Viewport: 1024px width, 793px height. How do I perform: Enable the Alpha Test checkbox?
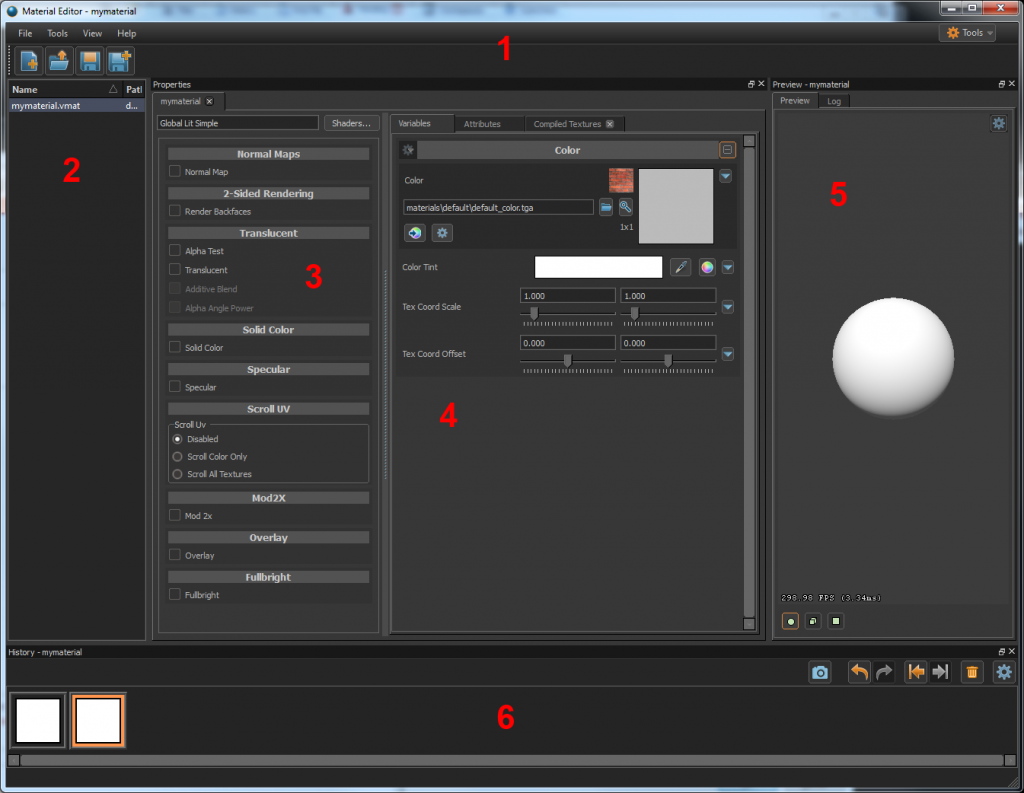175,250
